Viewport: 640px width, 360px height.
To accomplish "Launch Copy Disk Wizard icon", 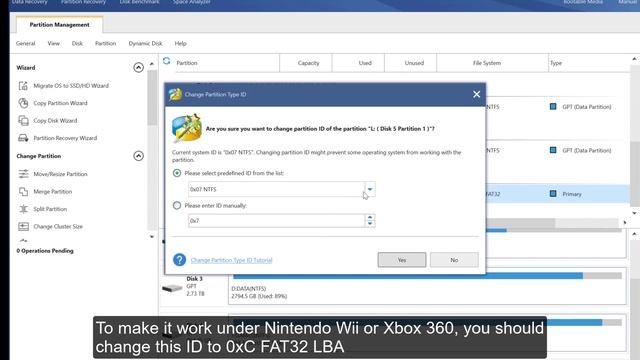I will [x=23, y=121].
